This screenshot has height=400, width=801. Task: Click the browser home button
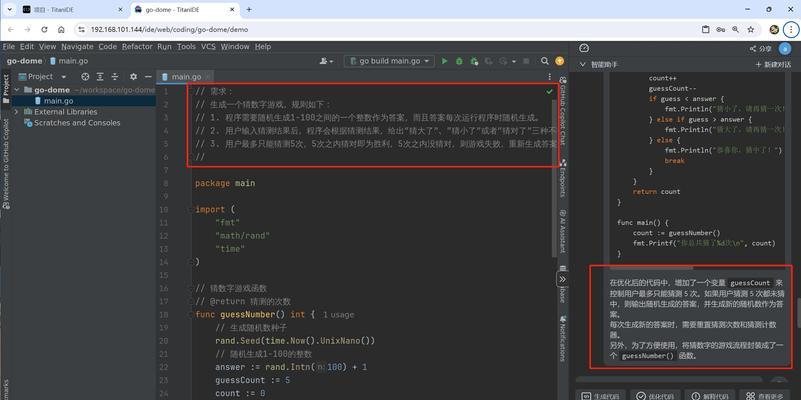tap(61, 30)
